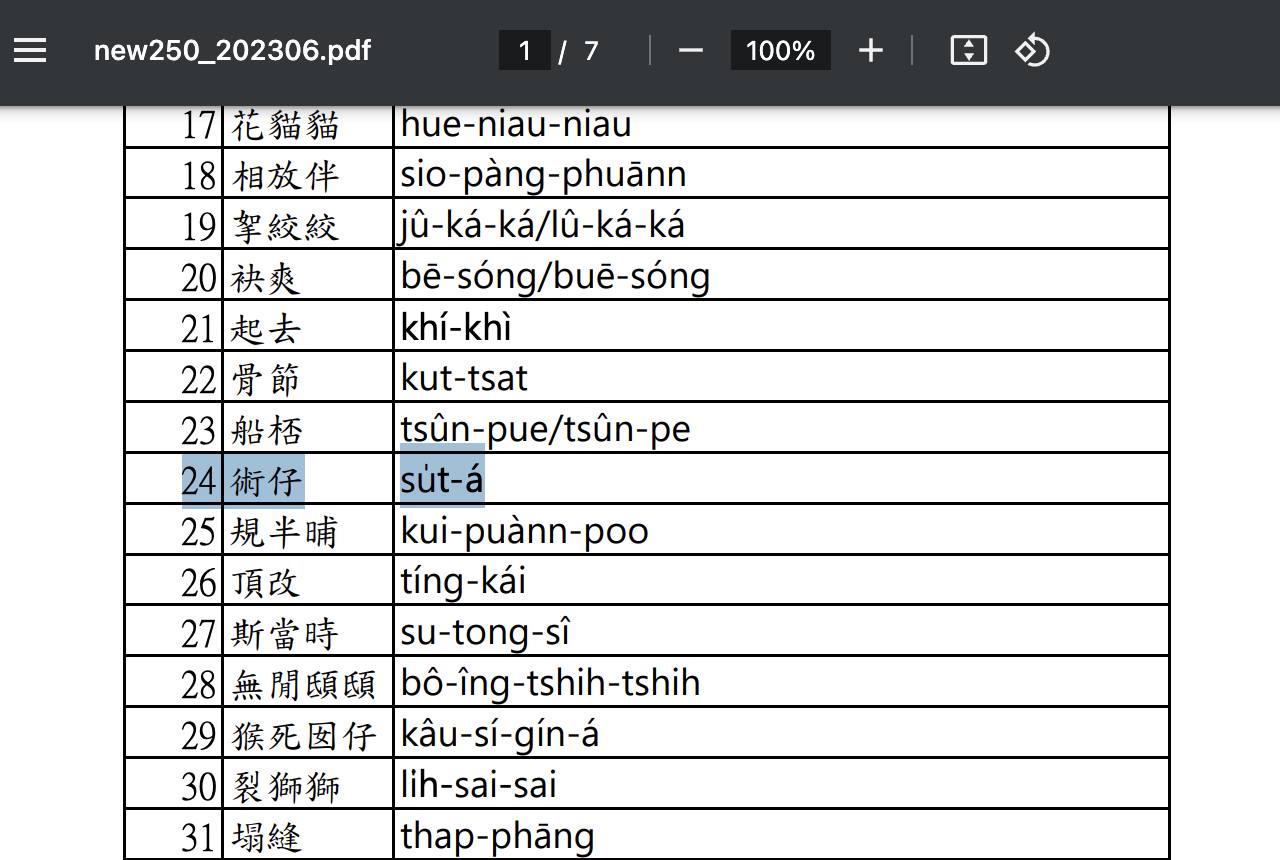This screenshot has width=1280, height=860.
Task: Select 相放伴 in row 18
Action: click(x=286, y=177)
